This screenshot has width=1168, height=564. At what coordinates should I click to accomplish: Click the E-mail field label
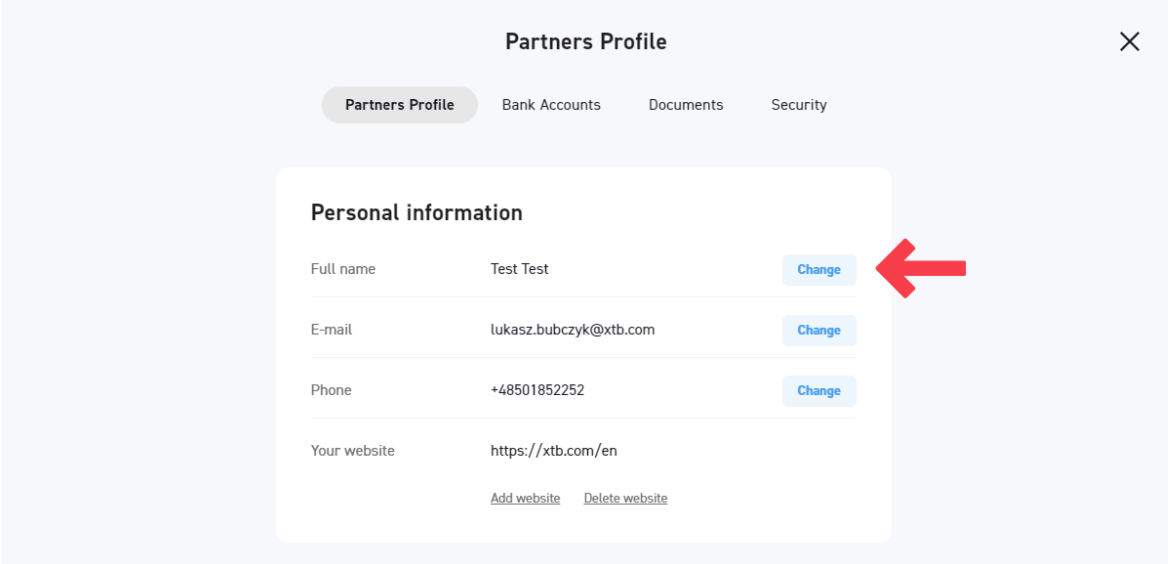coord(331,330)
